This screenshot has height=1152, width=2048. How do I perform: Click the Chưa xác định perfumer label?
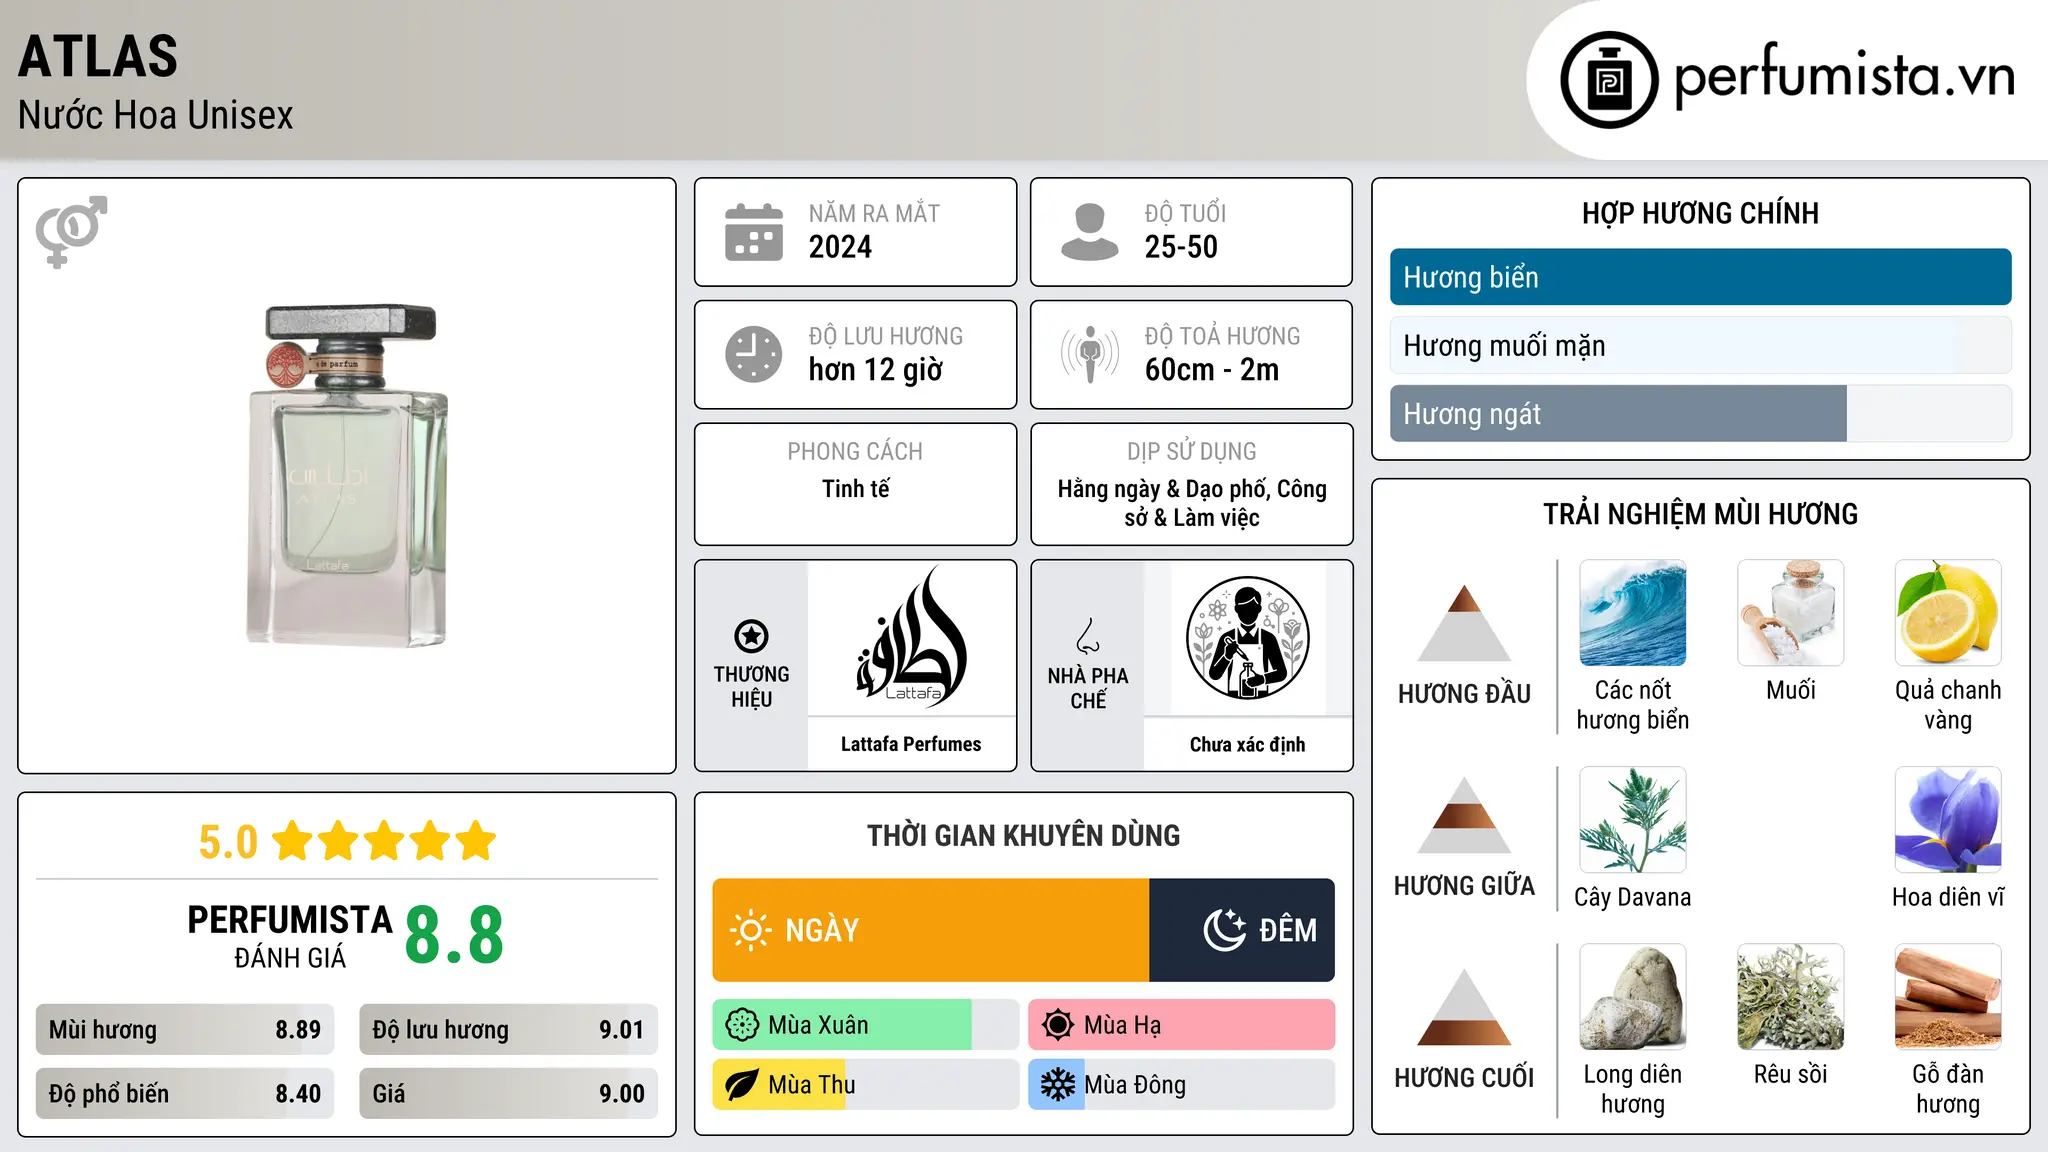point(1247,744)
